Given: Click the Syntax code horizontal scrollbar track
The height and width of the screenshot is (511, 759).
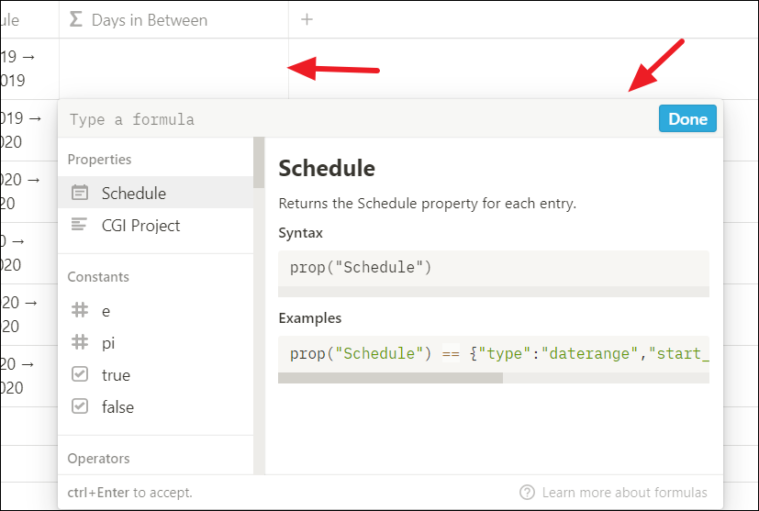Looking at the screenshot, I should click(494, 291).
